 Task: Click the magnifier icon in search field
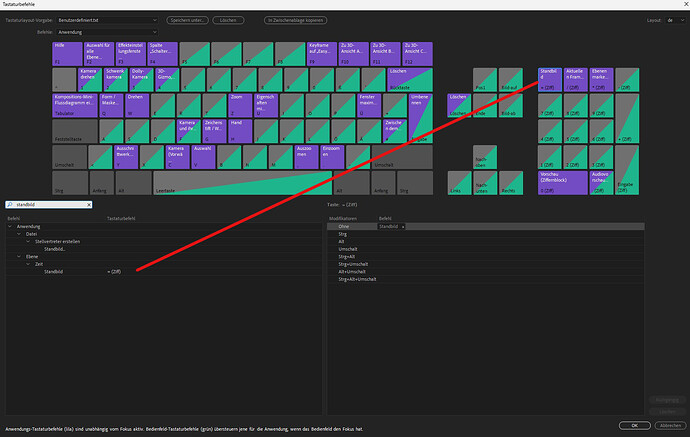(10, 205)
